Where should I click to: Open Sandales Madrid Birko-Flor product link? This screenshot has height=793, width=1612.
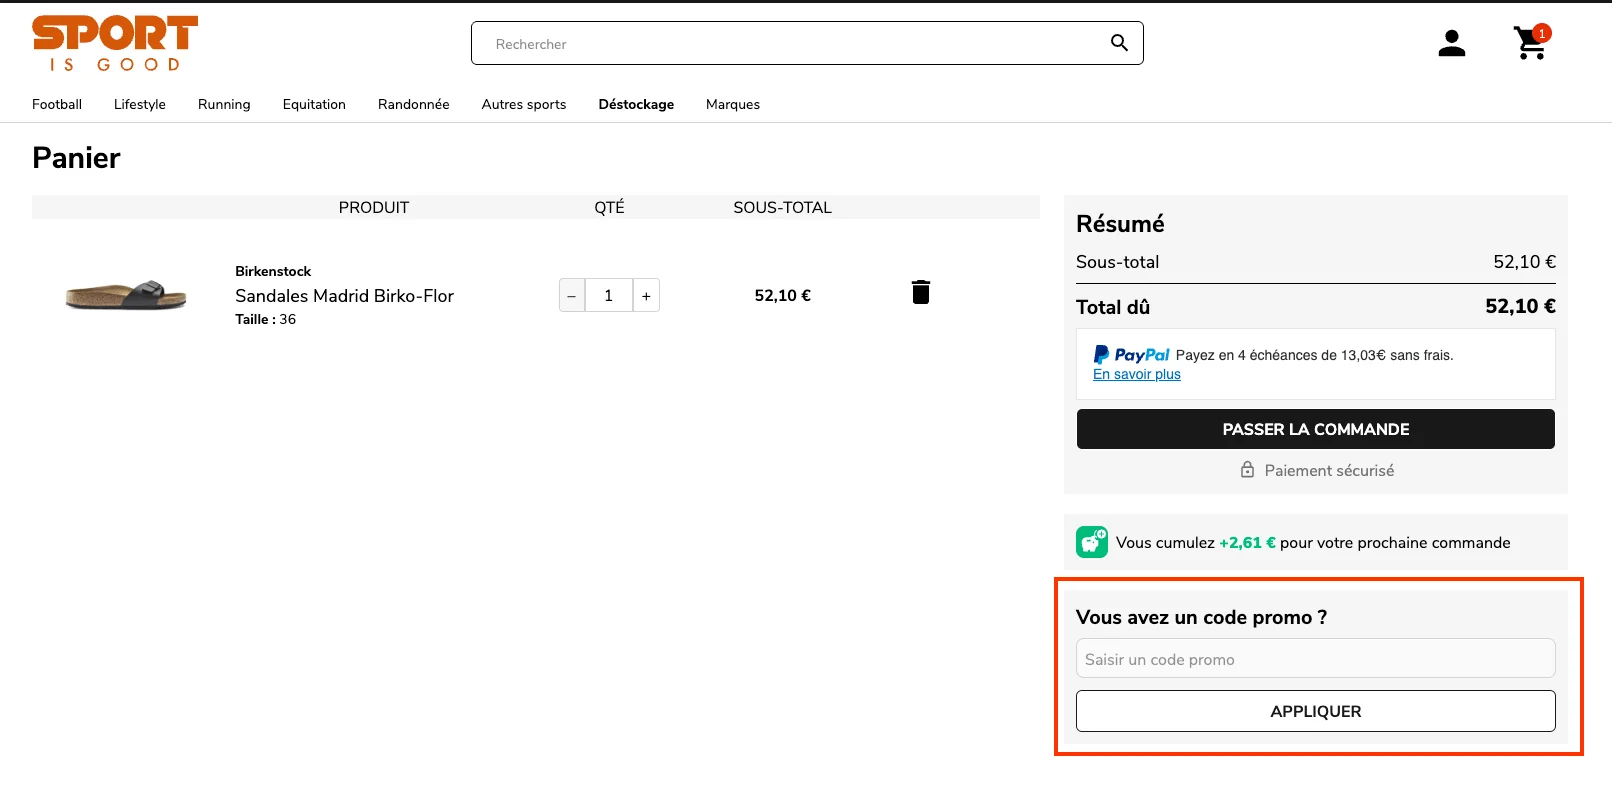click(x=344, y=296)
